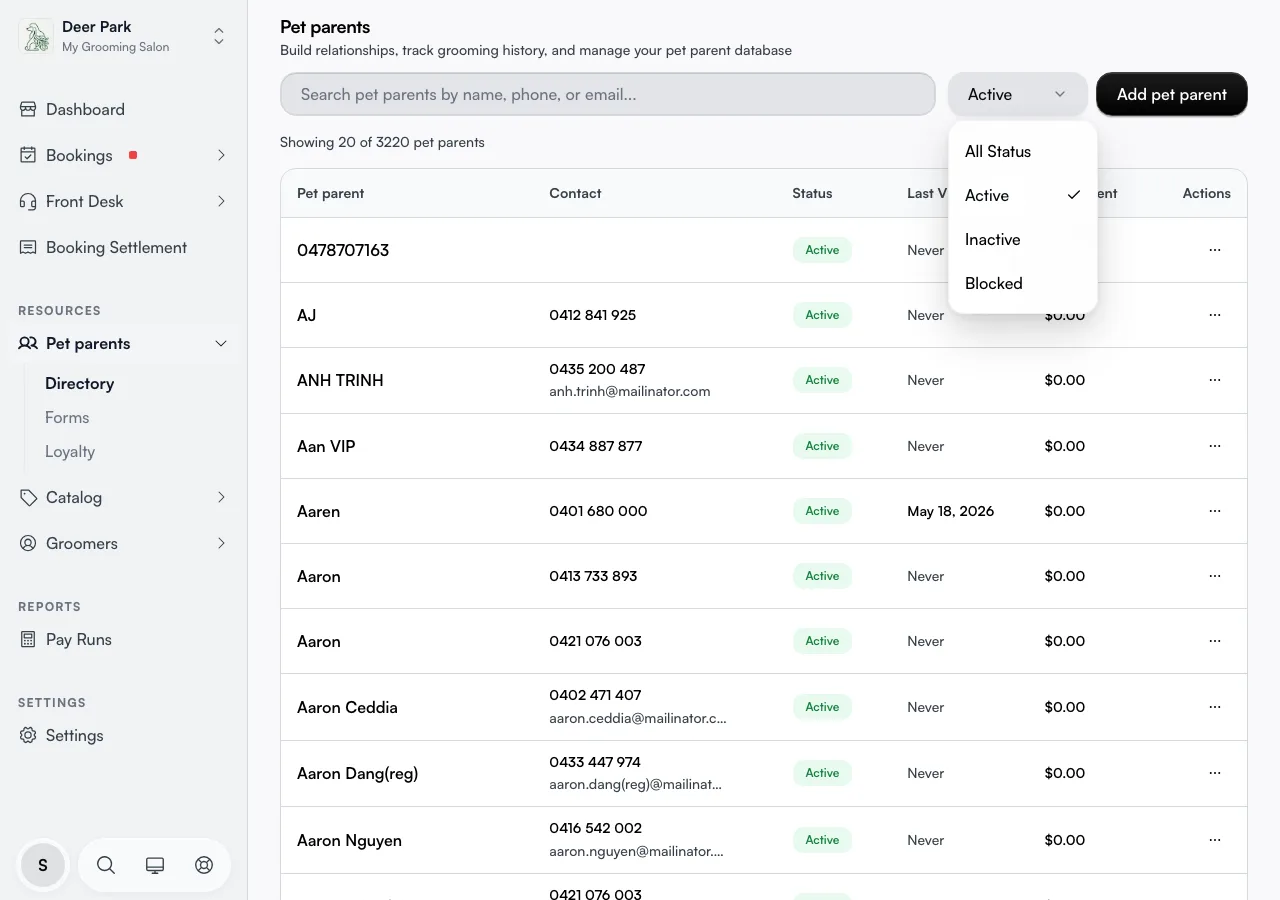Open the Dashboard link in the sidebar
The image size is (1280, 900).
click(x=85, y=109)
